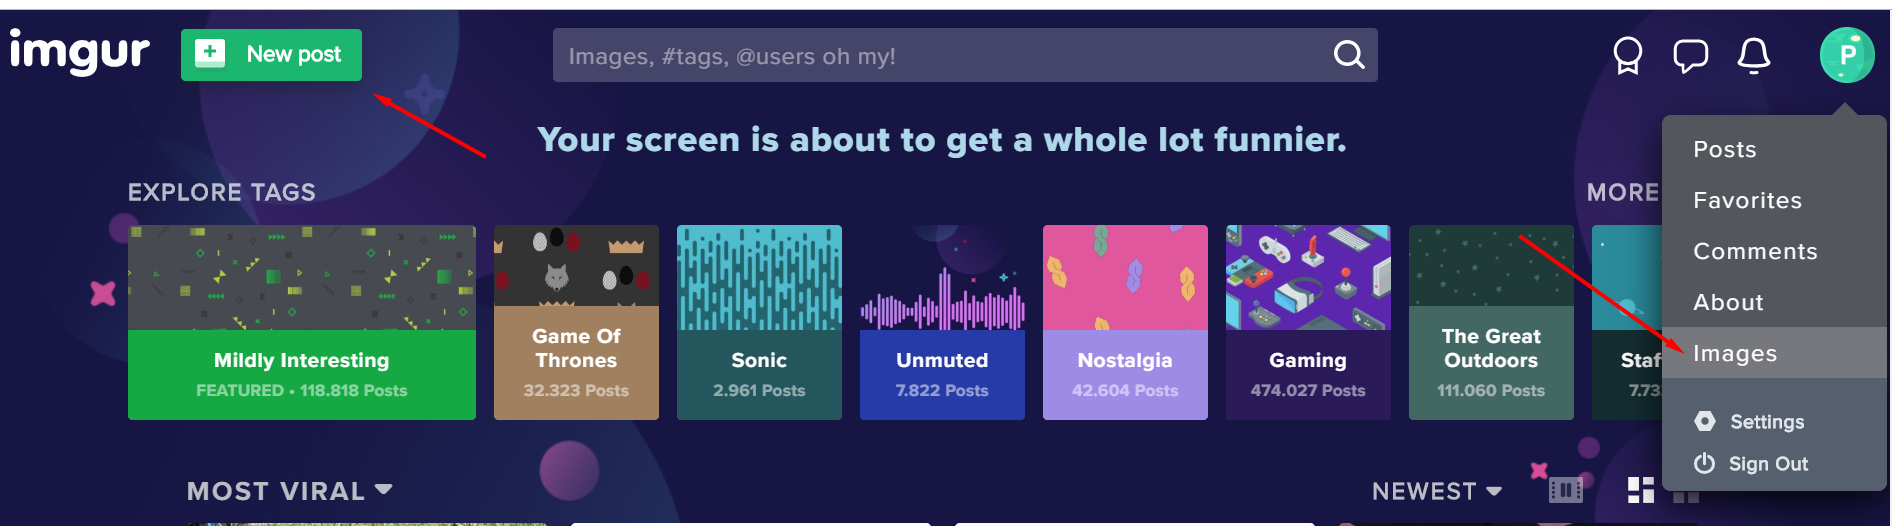
Task: Open the trophy badge icon
Action: click(1628, 56)
